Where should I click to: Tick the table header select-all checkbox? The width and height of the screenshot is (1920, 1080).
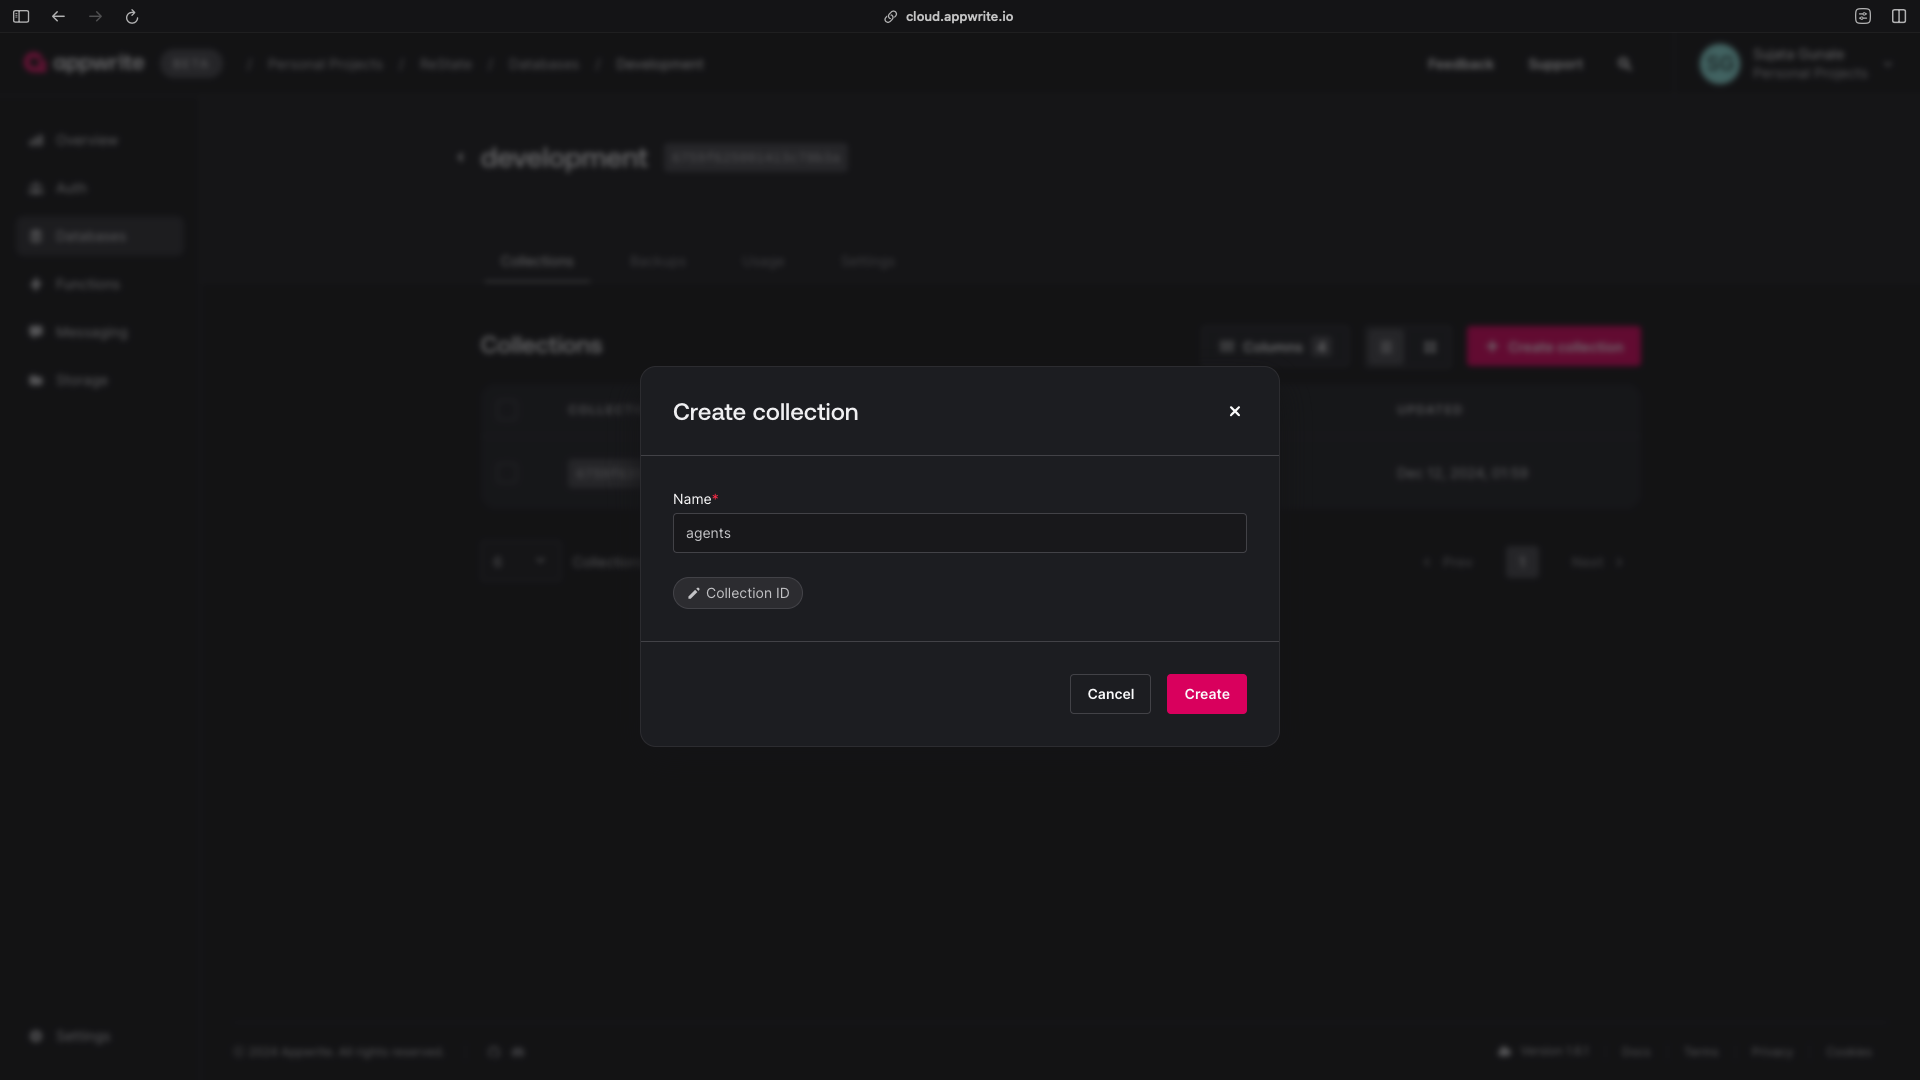click(x=506, y=409)
